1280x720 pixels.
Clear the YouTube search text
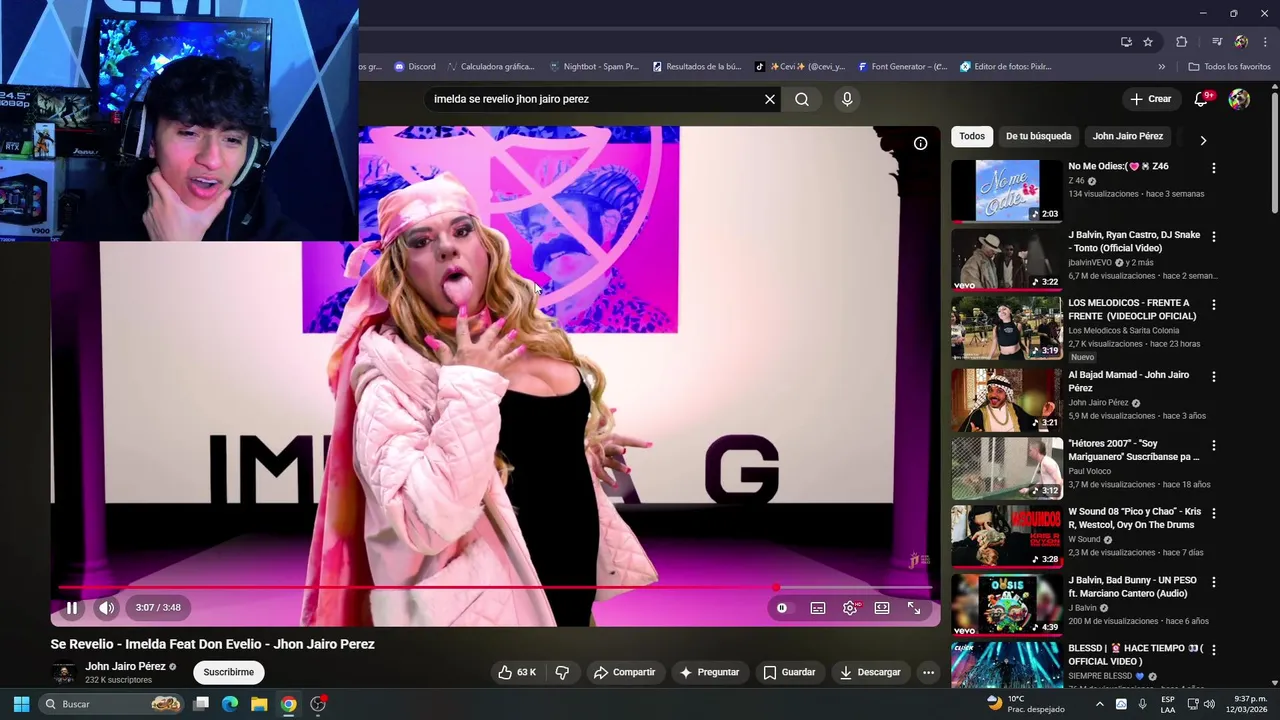(x=769, y=99)
